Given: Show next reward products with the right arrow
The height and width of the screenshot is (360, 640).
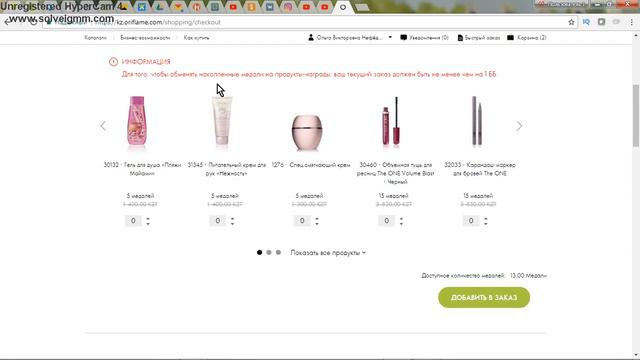Looking at the screenshot, I should pyautogui.click(x=519, y=126).
